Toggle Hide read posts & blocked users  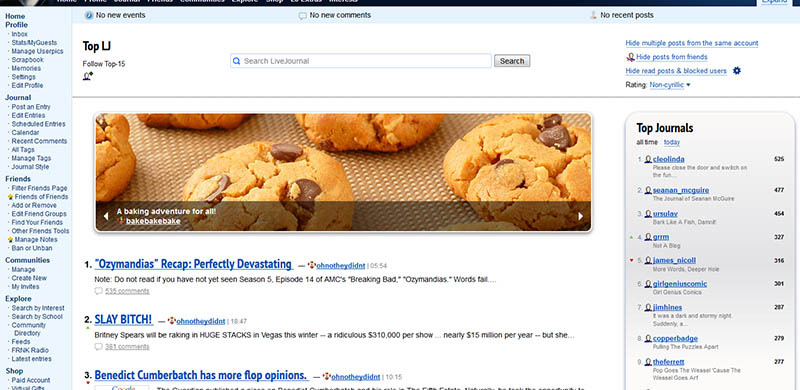click(676, 71)
